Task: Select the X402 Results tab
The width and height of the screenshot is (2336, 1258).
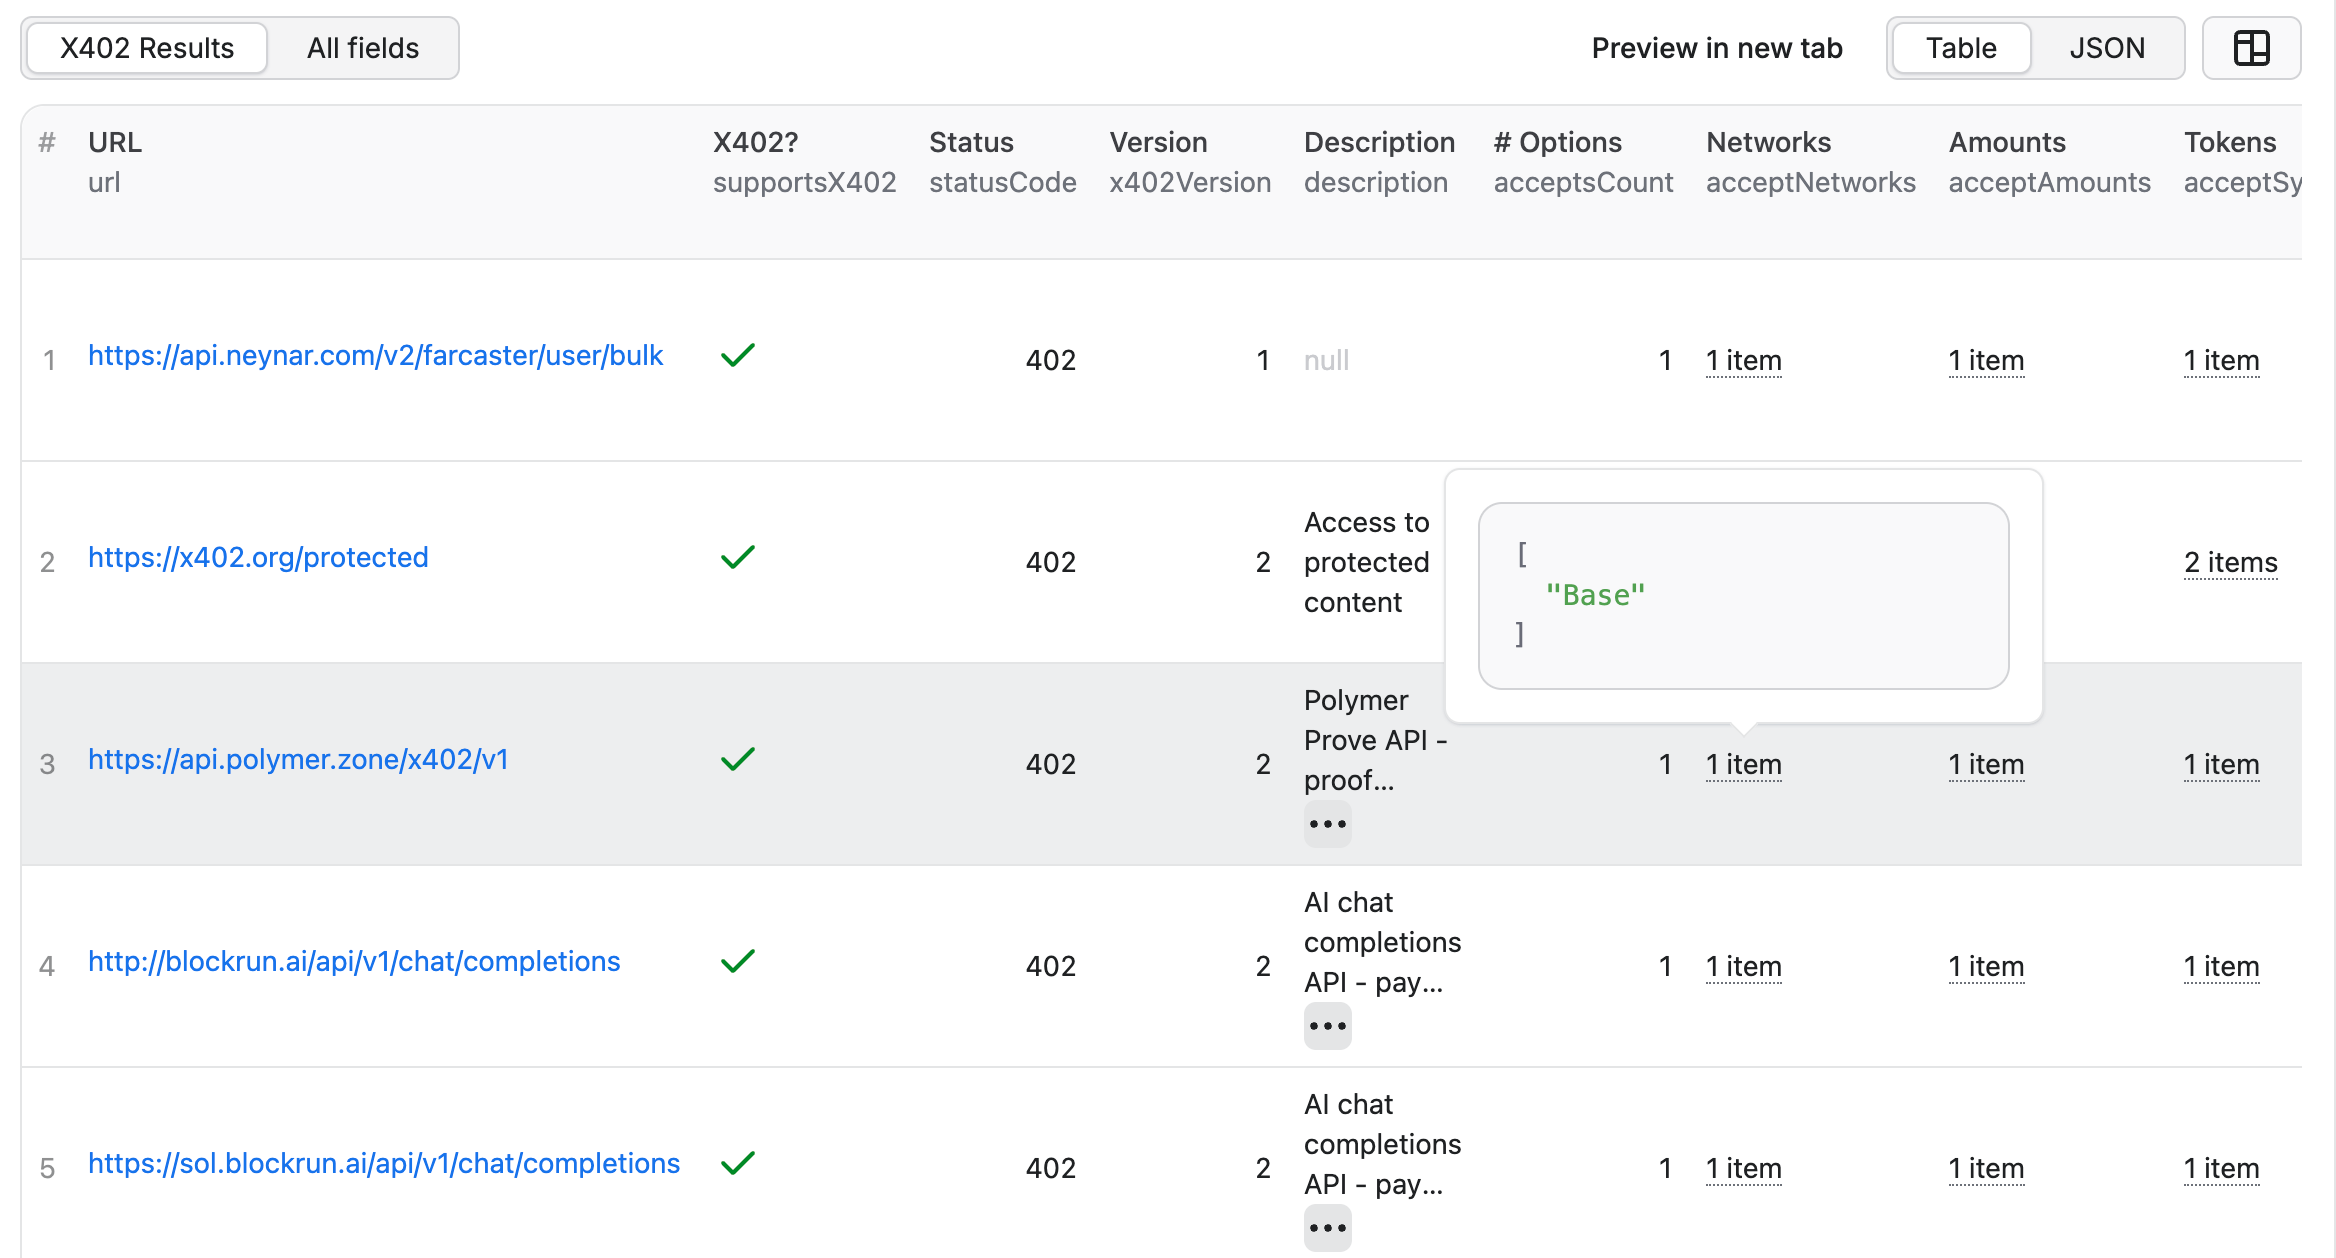Action: (x=146, y=47)
